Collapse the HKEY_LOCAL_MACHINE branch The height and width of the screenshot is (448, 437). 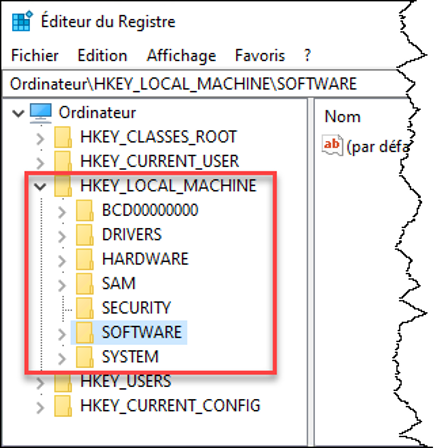(40, 186)
